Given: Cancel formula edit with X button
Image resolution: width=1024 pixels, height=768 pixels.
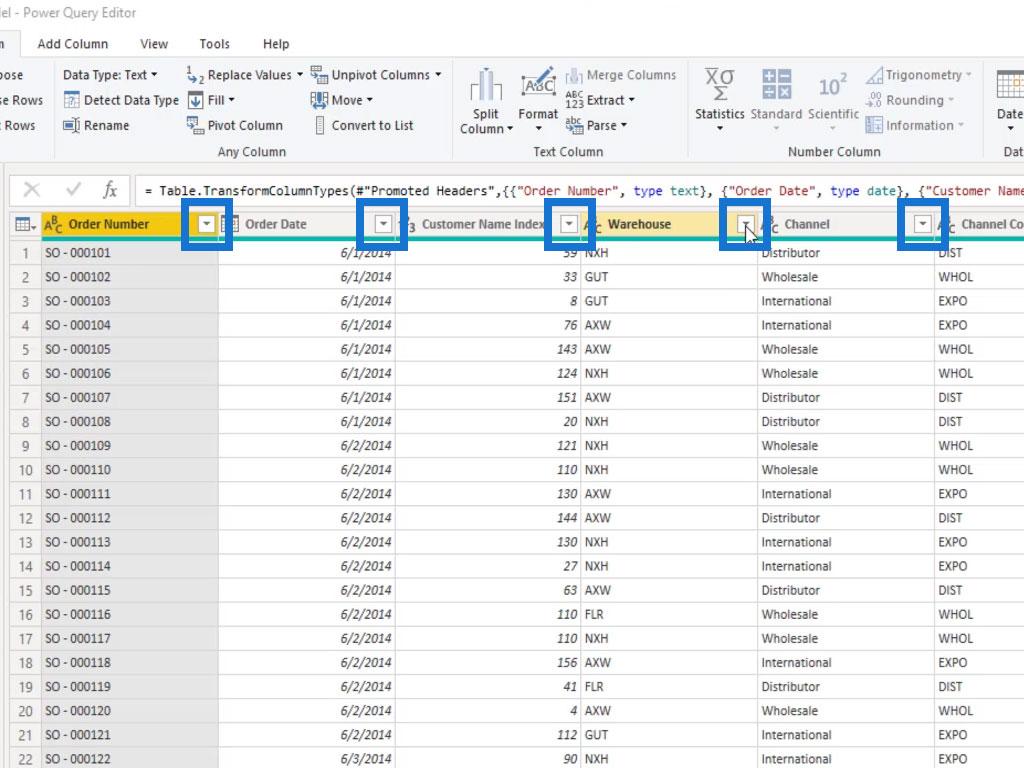Looking at the screenshot, I should tap(32, 190).
